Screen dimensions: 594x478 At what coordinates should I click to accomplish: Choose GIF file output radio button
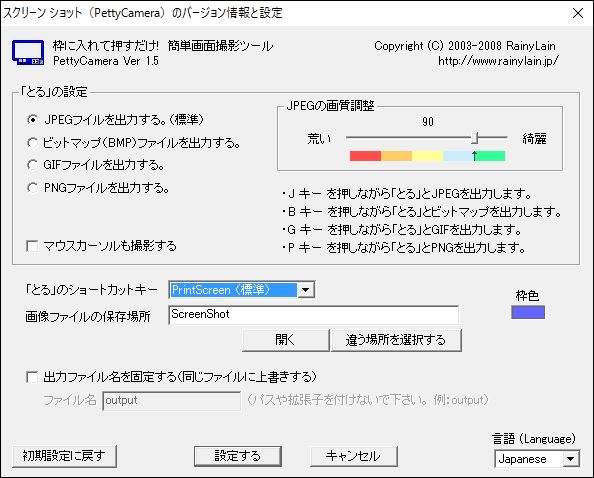[x=33, y=165]
